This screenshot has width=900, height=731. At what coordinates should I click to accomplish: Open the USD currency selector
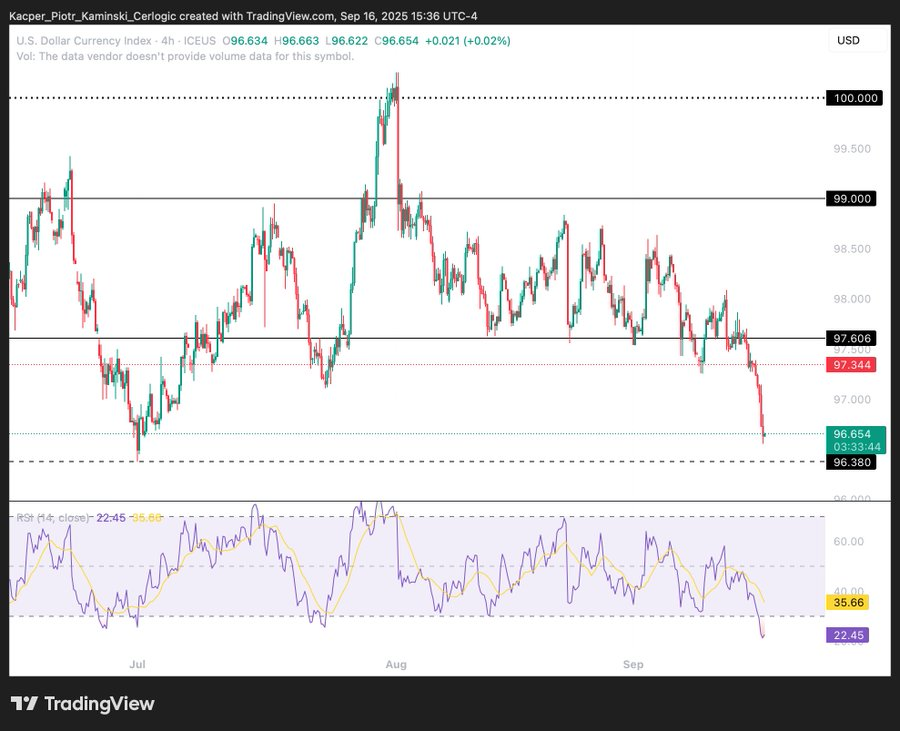(847, 41)
